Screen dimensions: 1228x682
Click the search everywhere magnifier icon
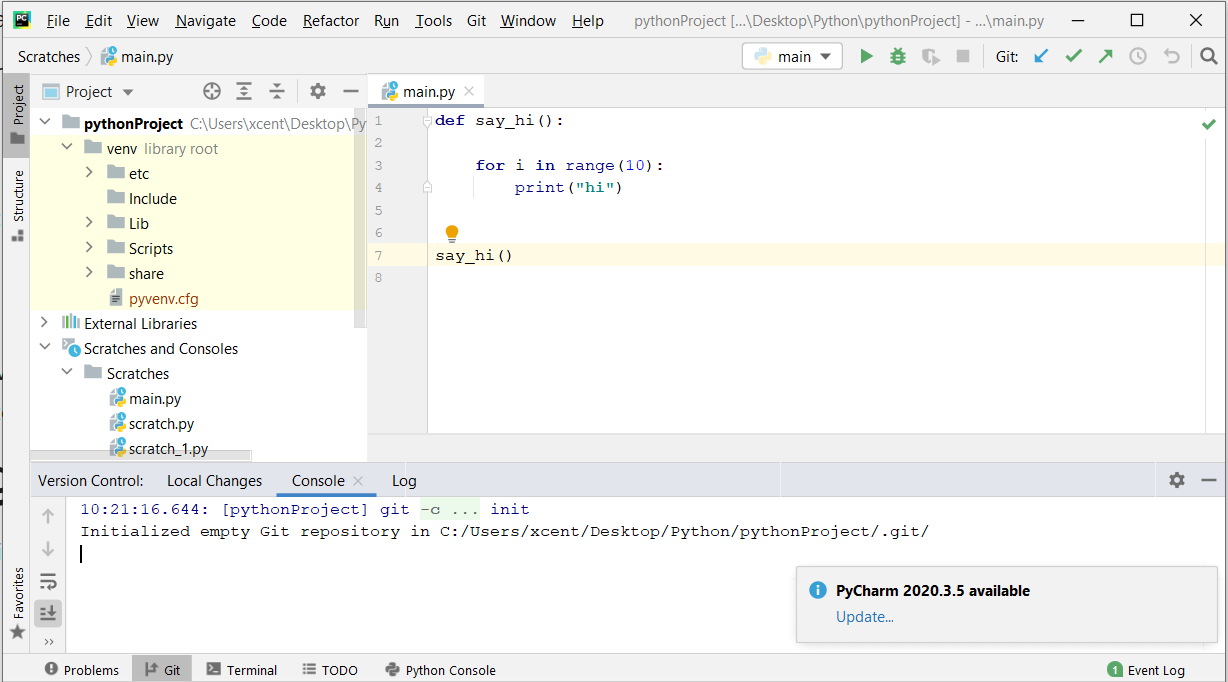point(1208,57)
